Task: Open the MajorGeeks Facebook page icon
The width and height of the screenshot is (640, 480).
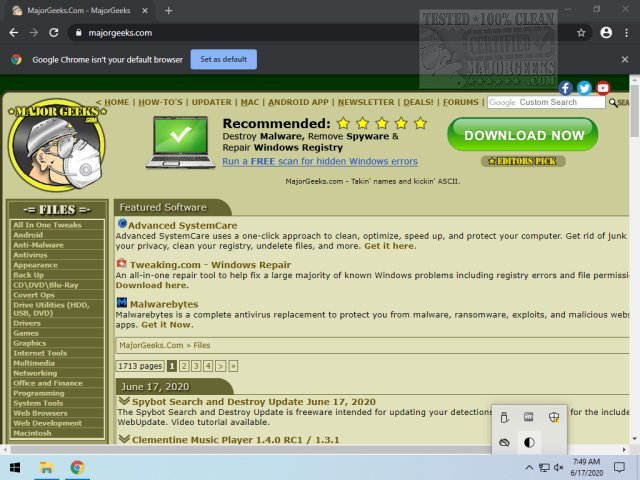Action: 565,88
